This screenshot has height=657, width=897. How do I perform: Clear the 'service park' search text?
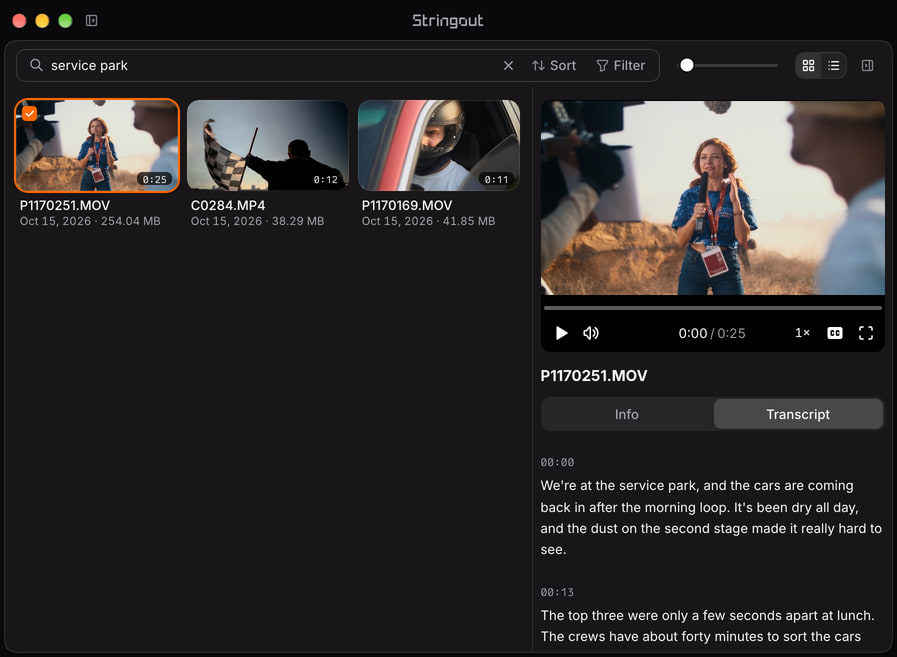508,66
